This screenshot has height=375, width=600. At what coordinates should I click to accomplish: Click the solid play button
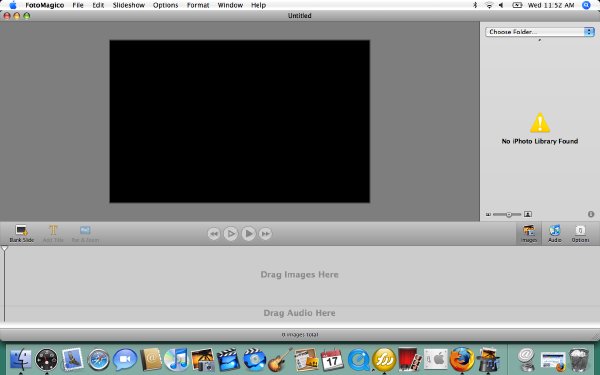click(x=248, y=233)
